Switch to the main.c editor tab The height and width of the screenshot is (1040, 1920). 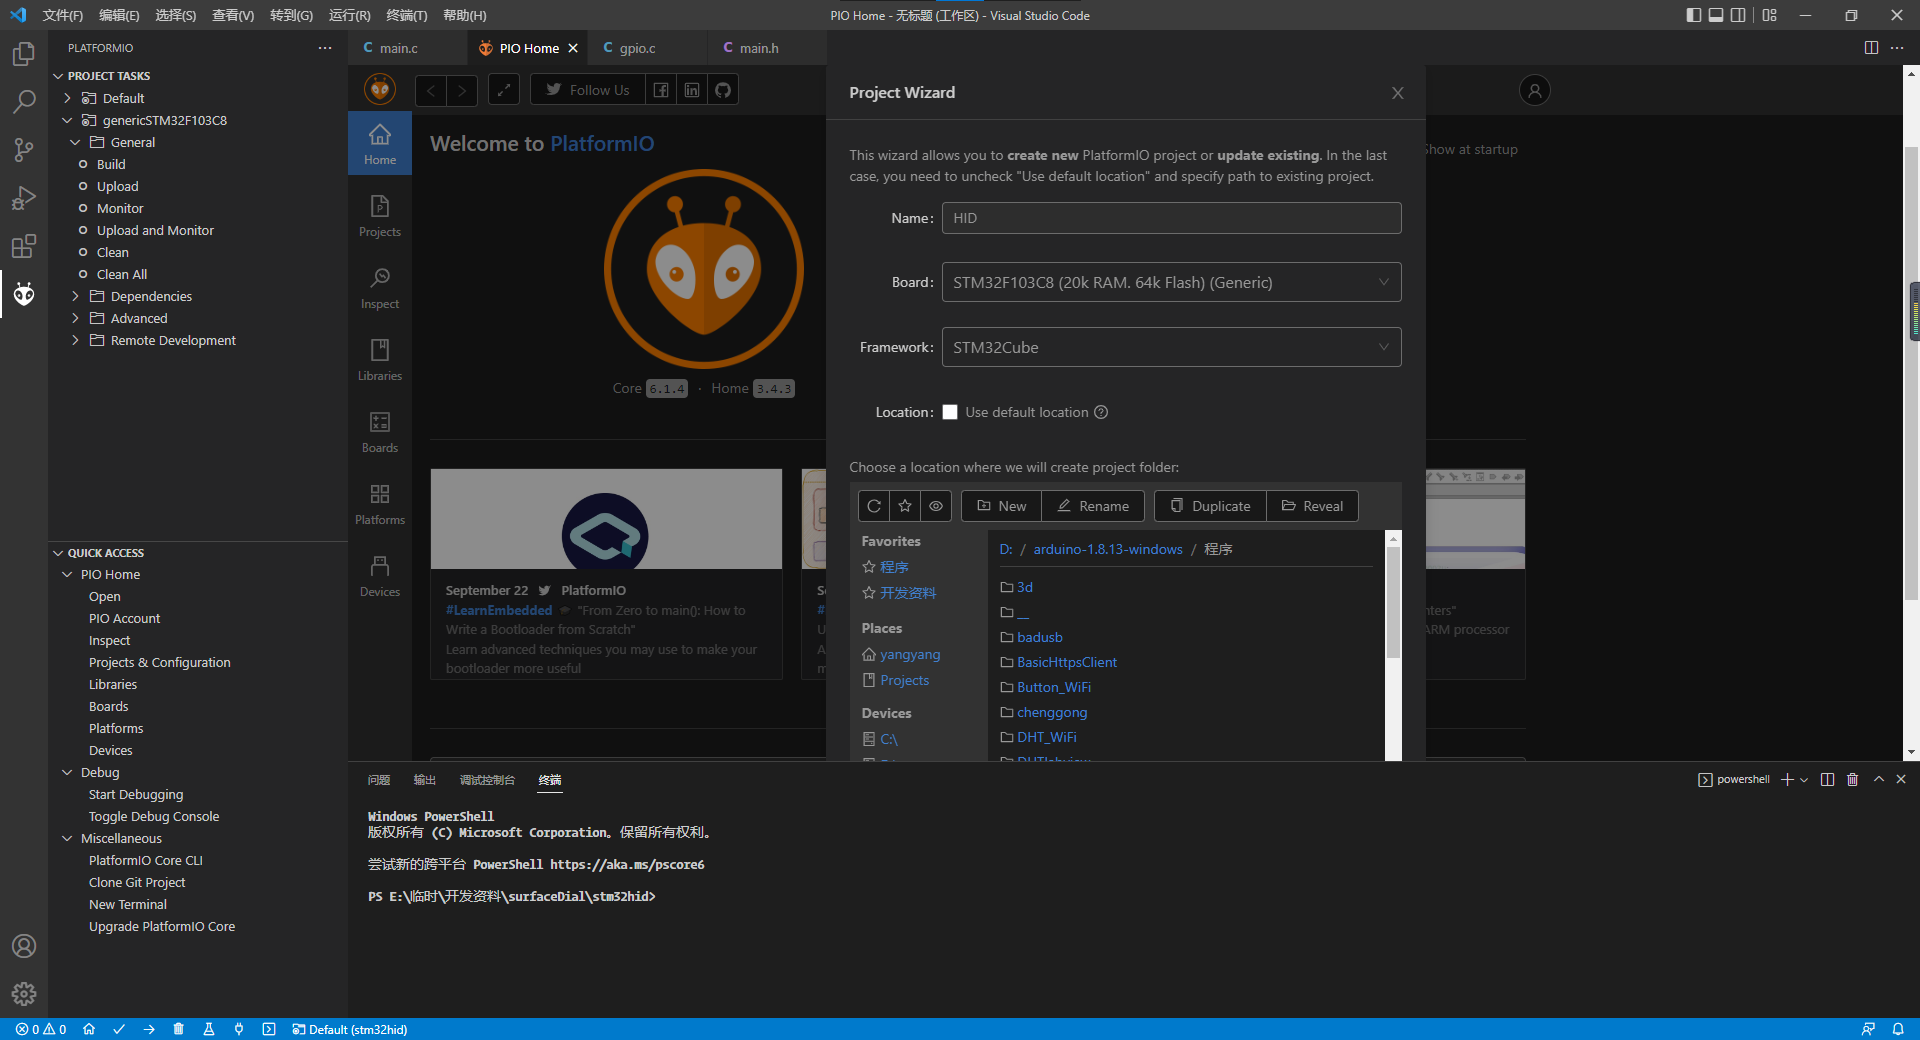pos(398,48)
